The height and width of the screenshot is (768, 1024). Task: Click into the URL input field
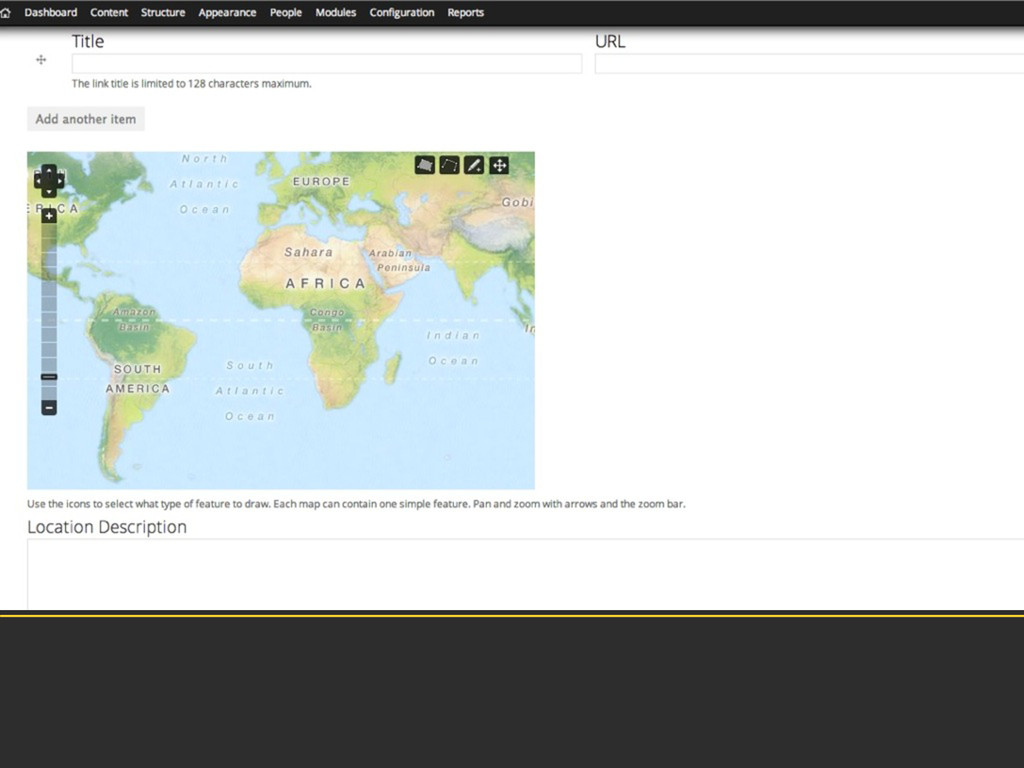tap(808, 63)
